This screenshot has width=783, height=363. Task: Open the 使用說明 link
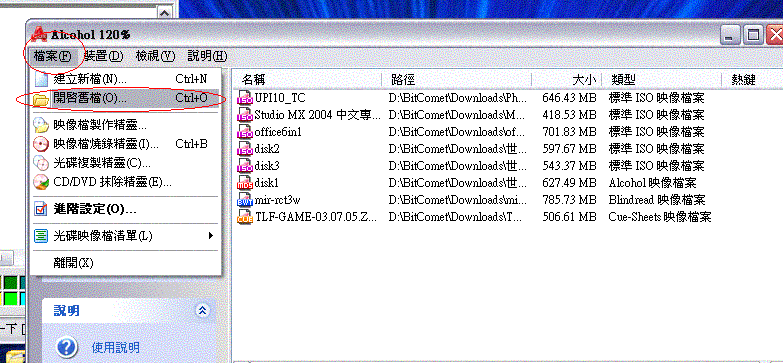[x=116, y=348]
